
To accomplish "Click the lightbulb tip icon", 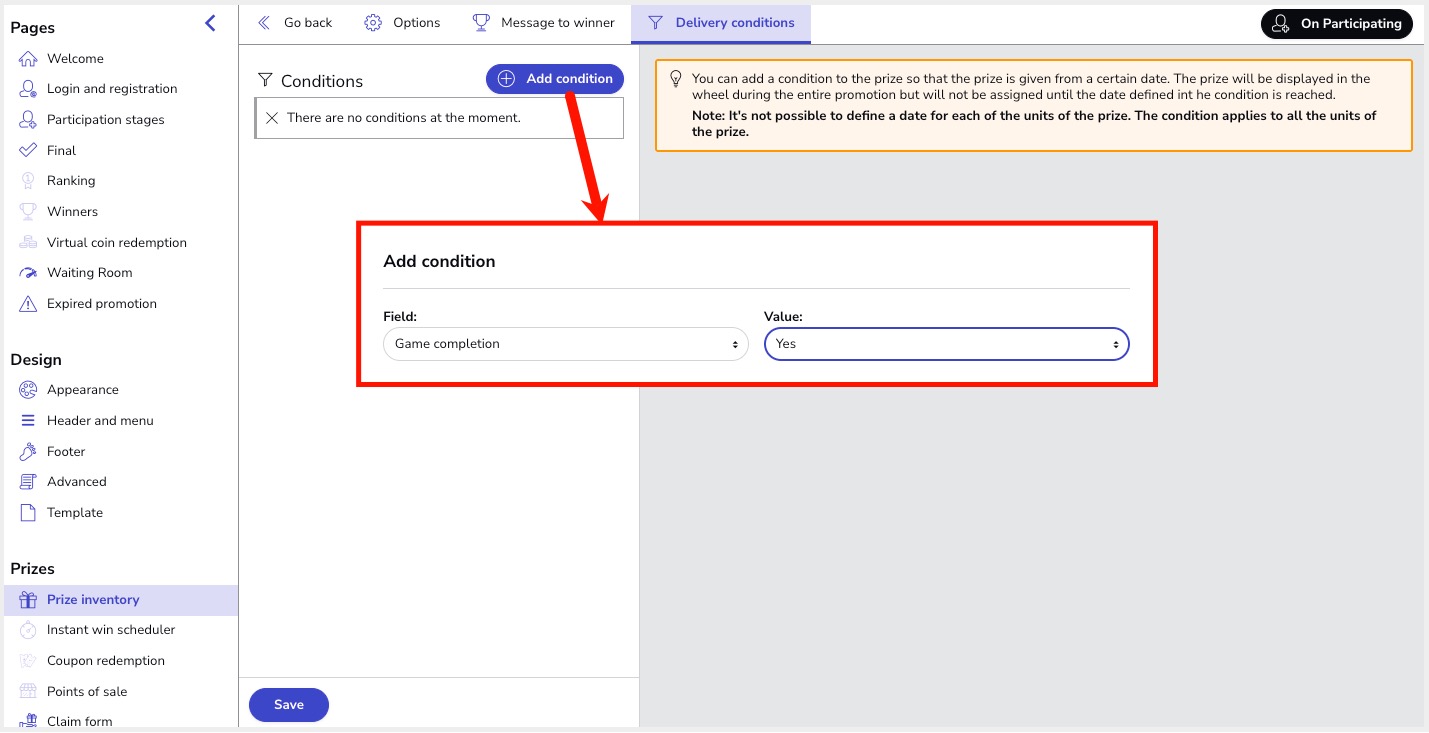I will (676, 78).
